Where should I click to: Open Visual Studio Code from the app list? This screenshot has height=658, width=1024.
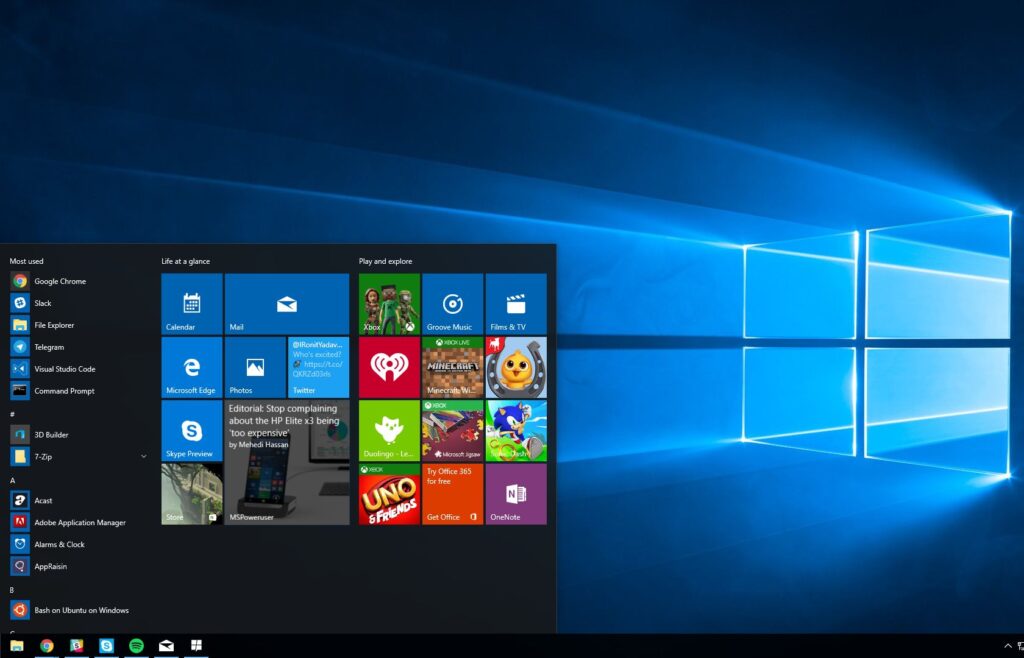tap(78, 369)
